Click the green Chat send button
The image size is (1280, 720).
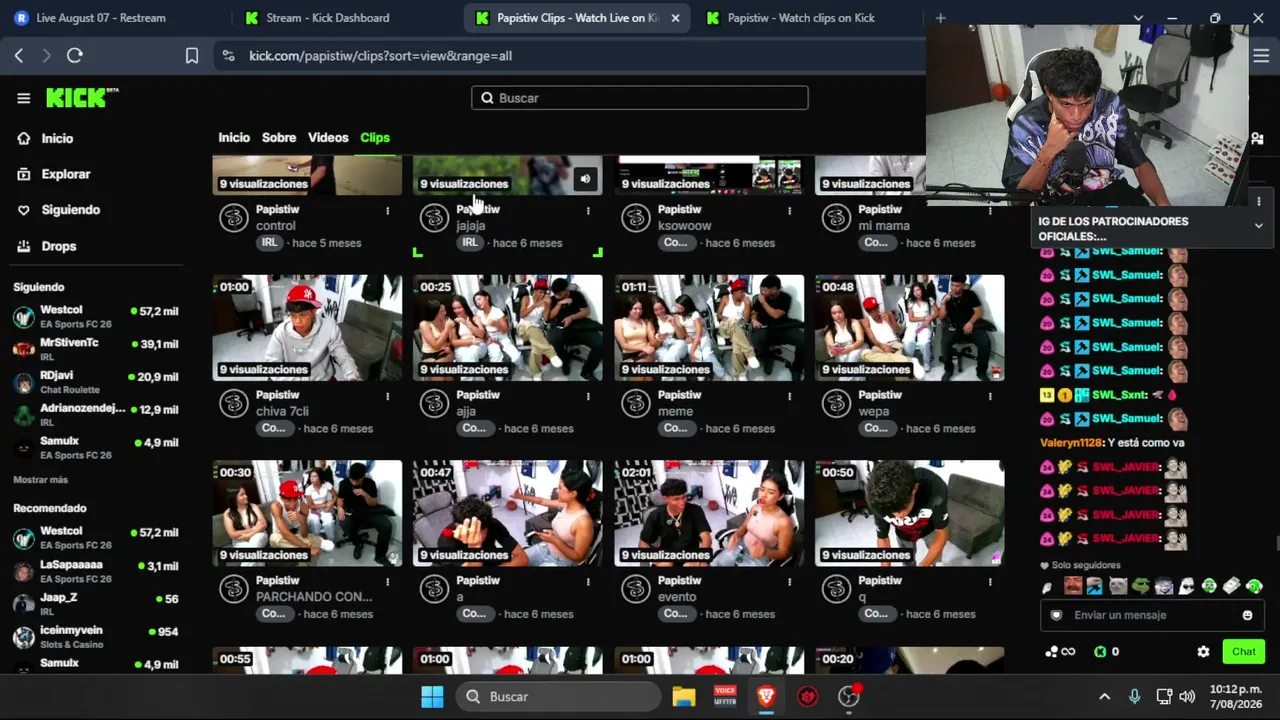(x=1244, y=652)
